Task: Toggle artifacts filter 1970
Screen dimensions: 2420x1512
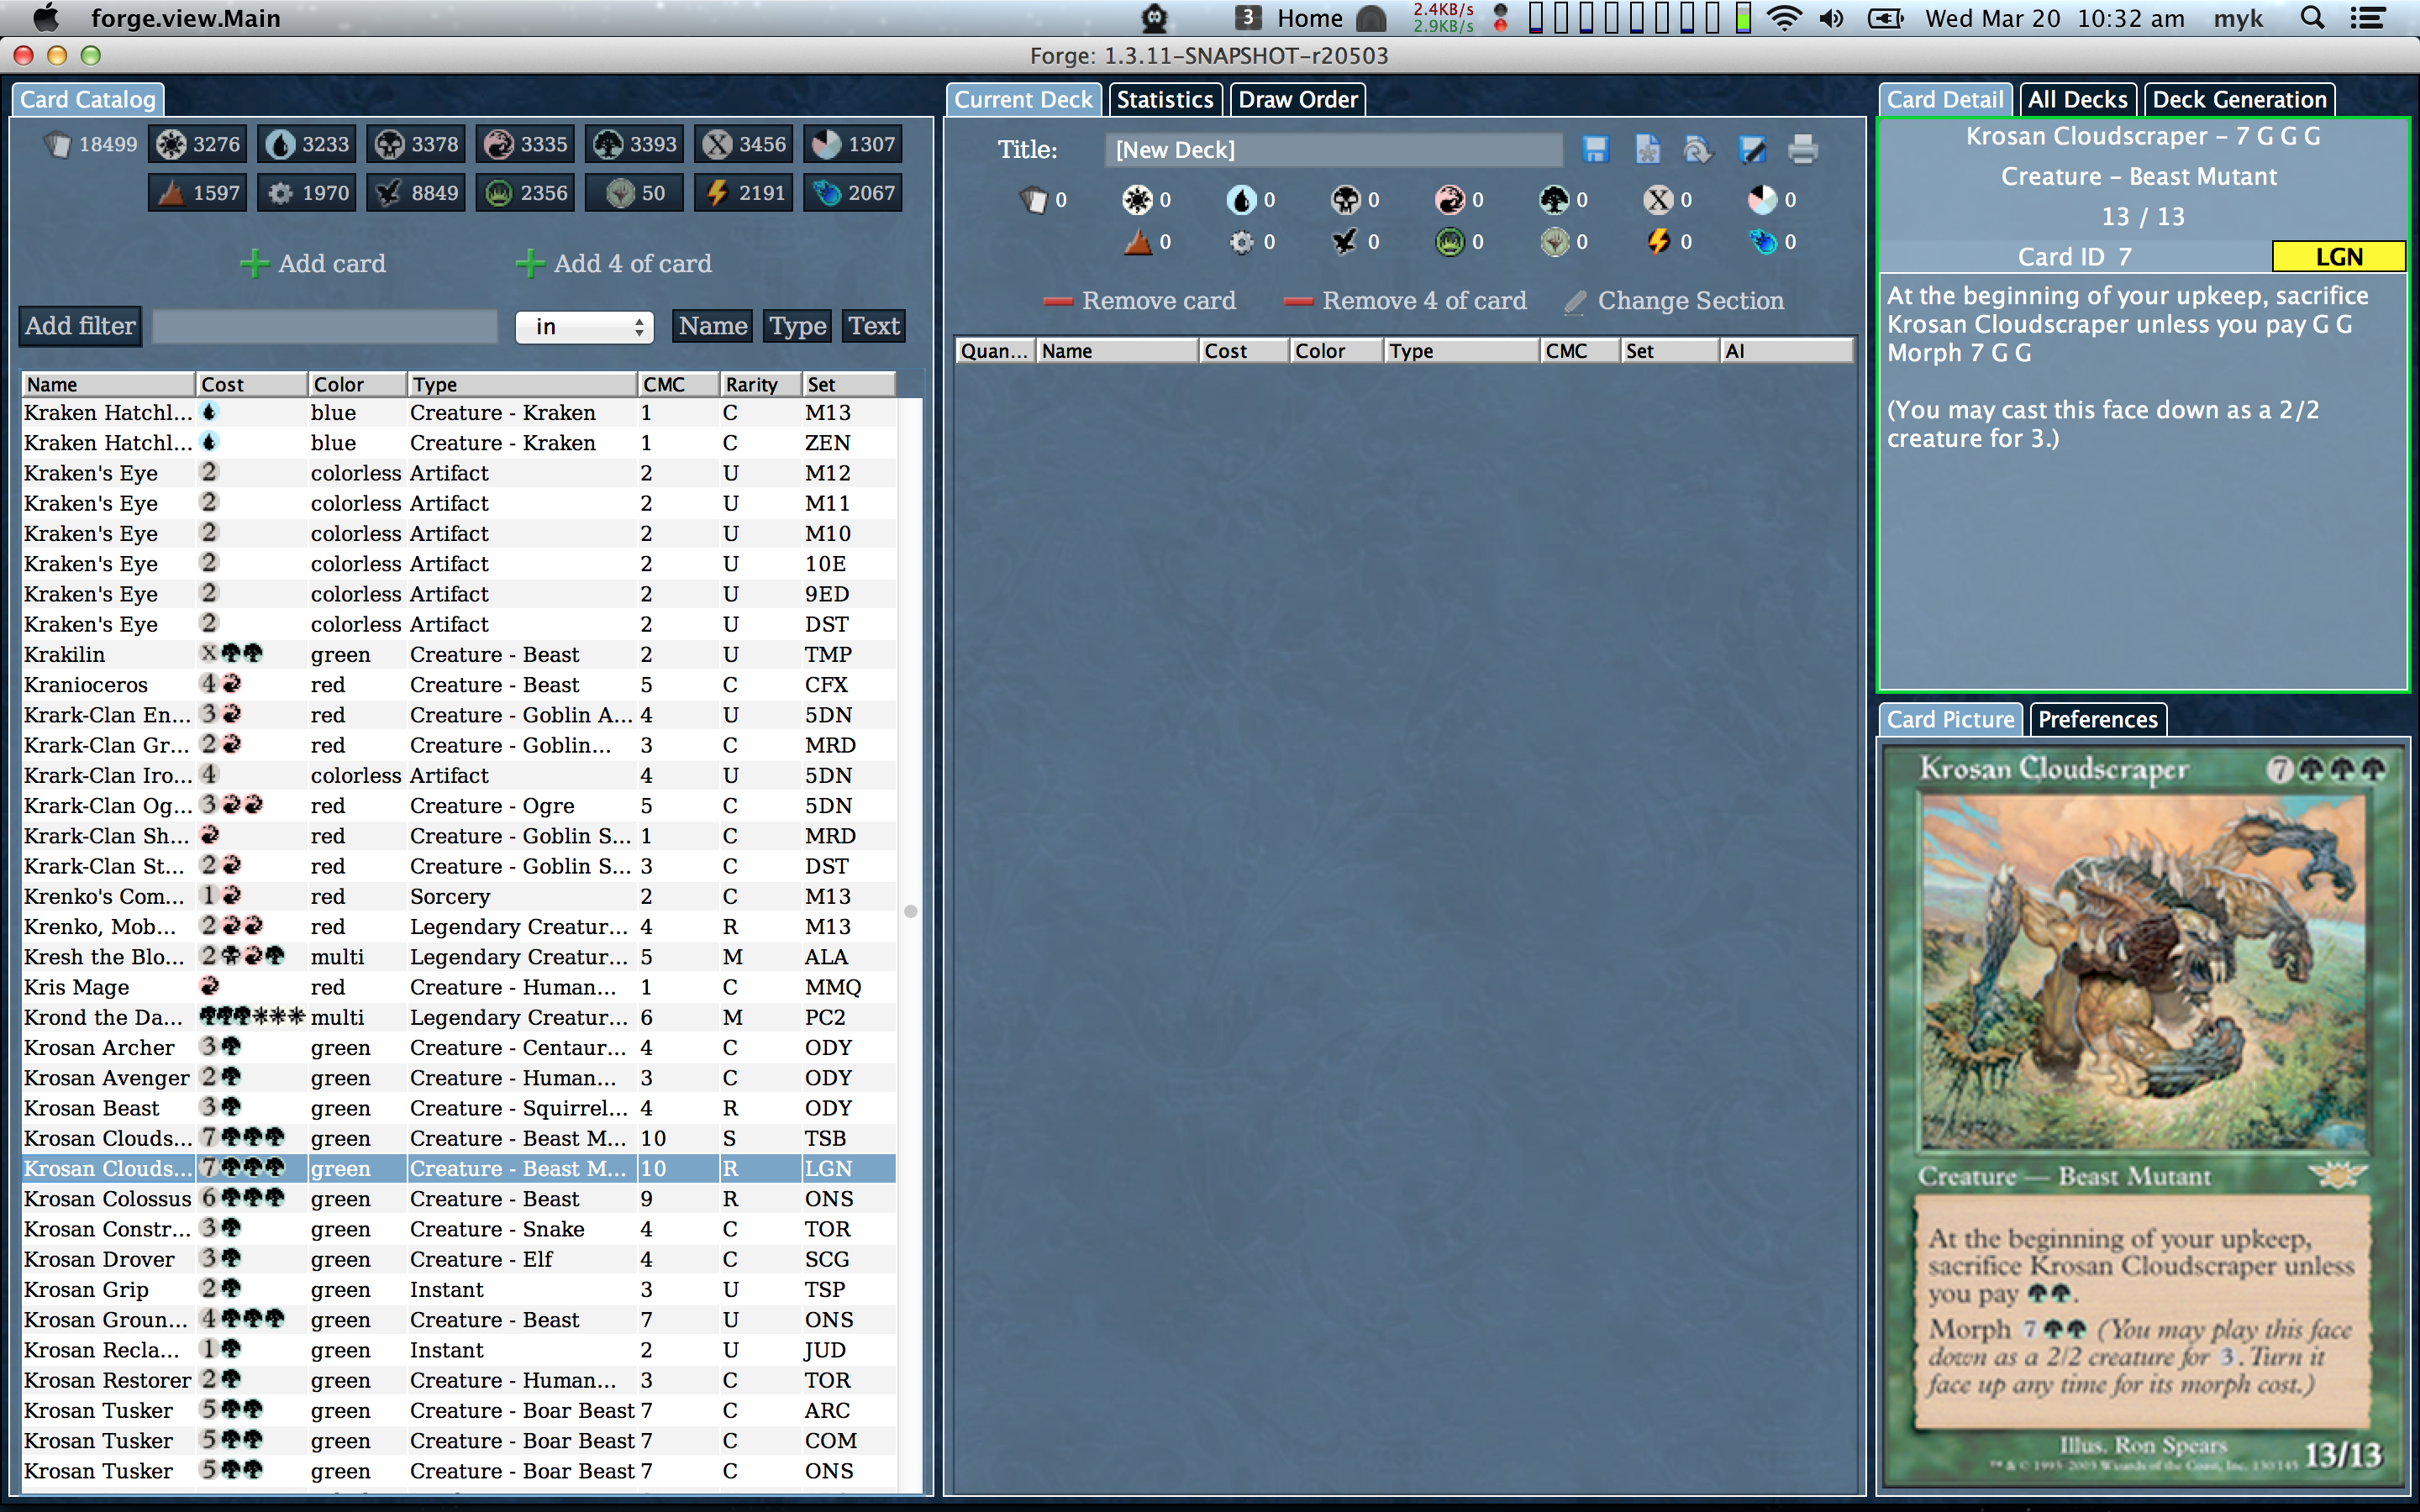Action: click(x=306, y=193)
